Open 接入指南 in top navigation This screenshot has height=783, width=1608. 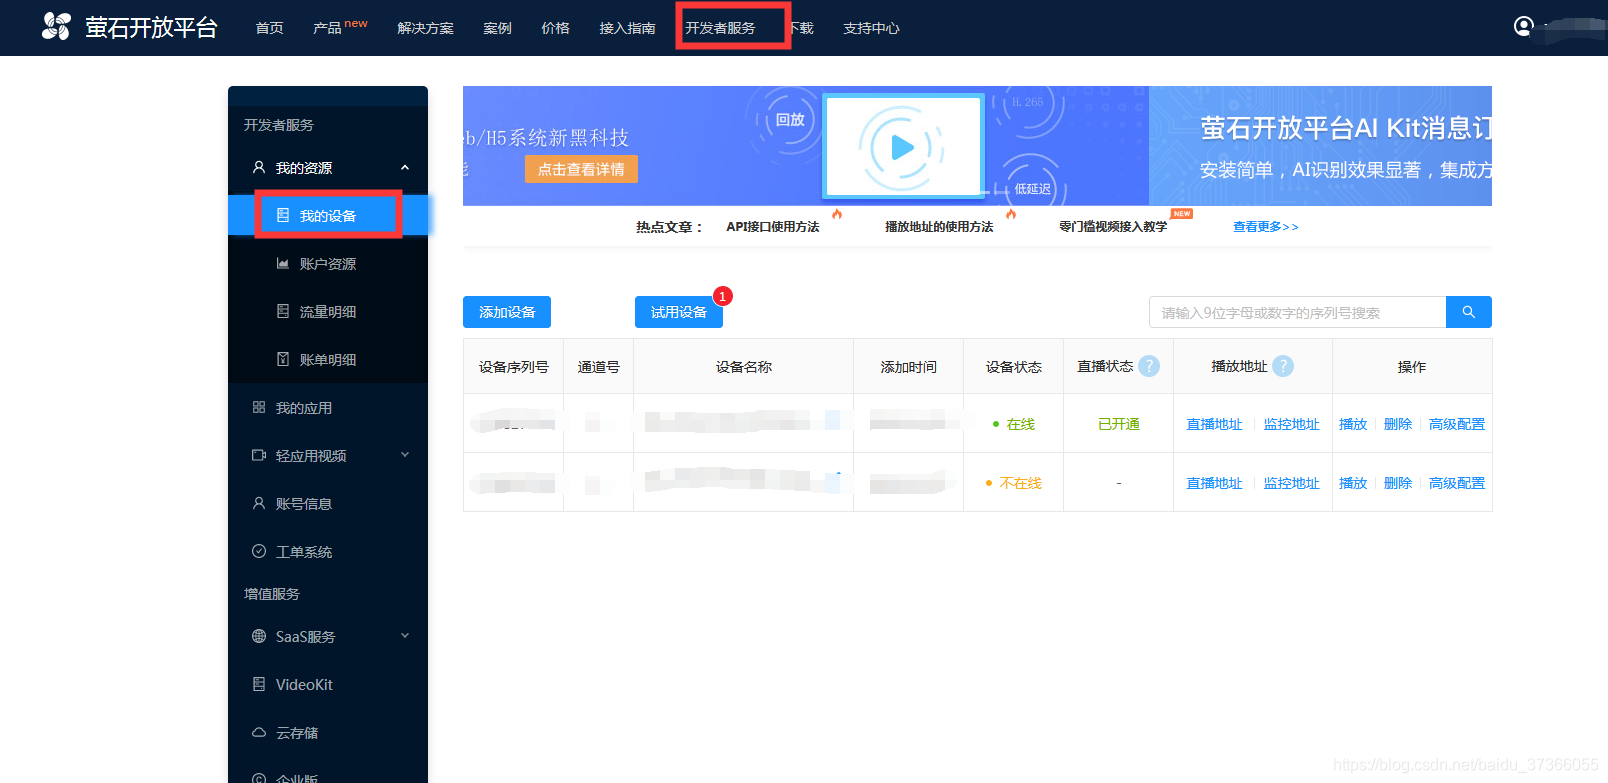coord(627,28)
